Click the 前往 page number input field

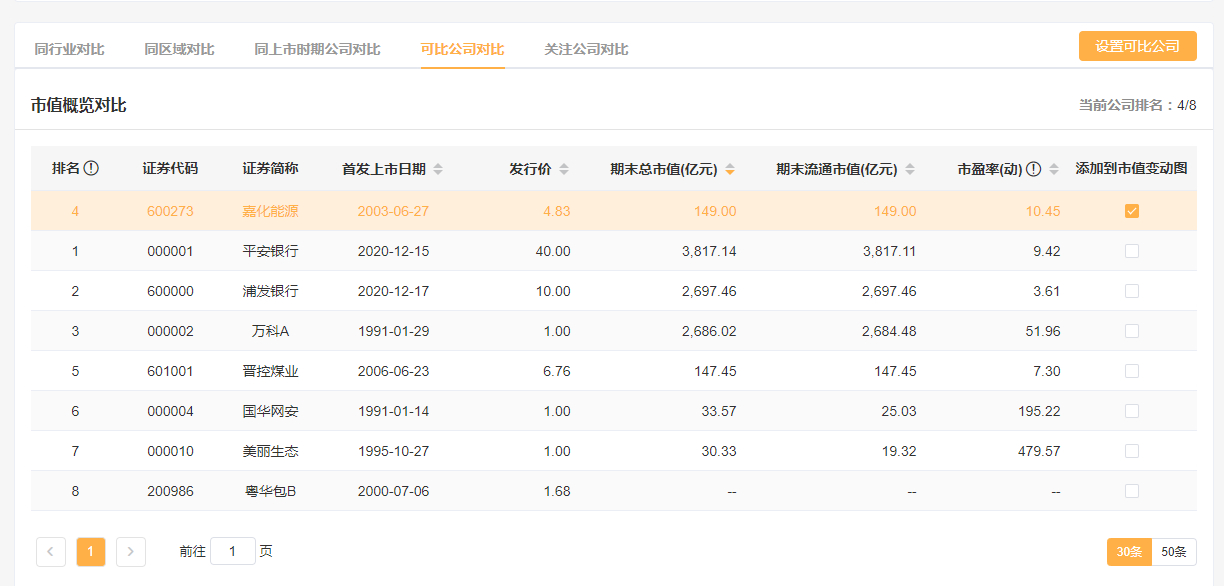tap(233, 552)
